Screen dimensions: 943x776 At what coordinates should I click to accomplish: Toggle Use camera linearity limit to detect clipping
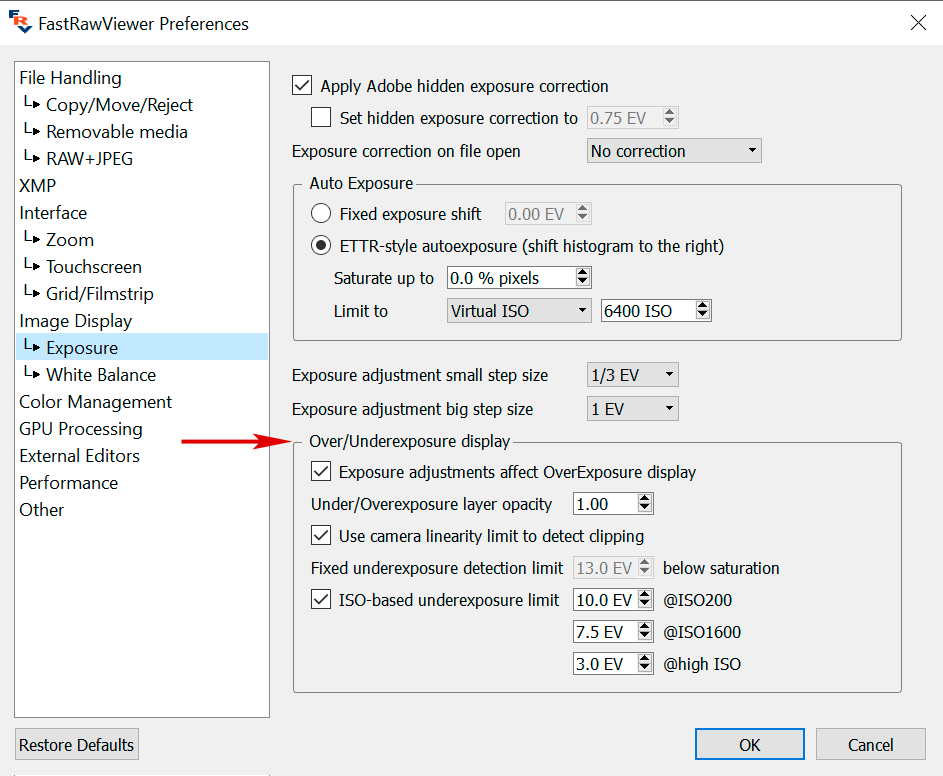(x=321, y=536)
